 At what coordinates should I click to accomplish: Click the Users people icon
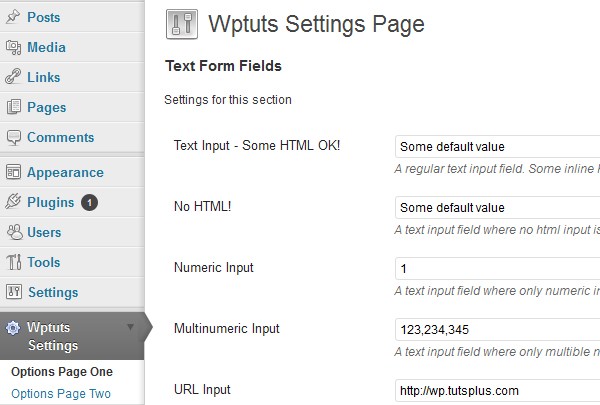[x=15, y=232]
